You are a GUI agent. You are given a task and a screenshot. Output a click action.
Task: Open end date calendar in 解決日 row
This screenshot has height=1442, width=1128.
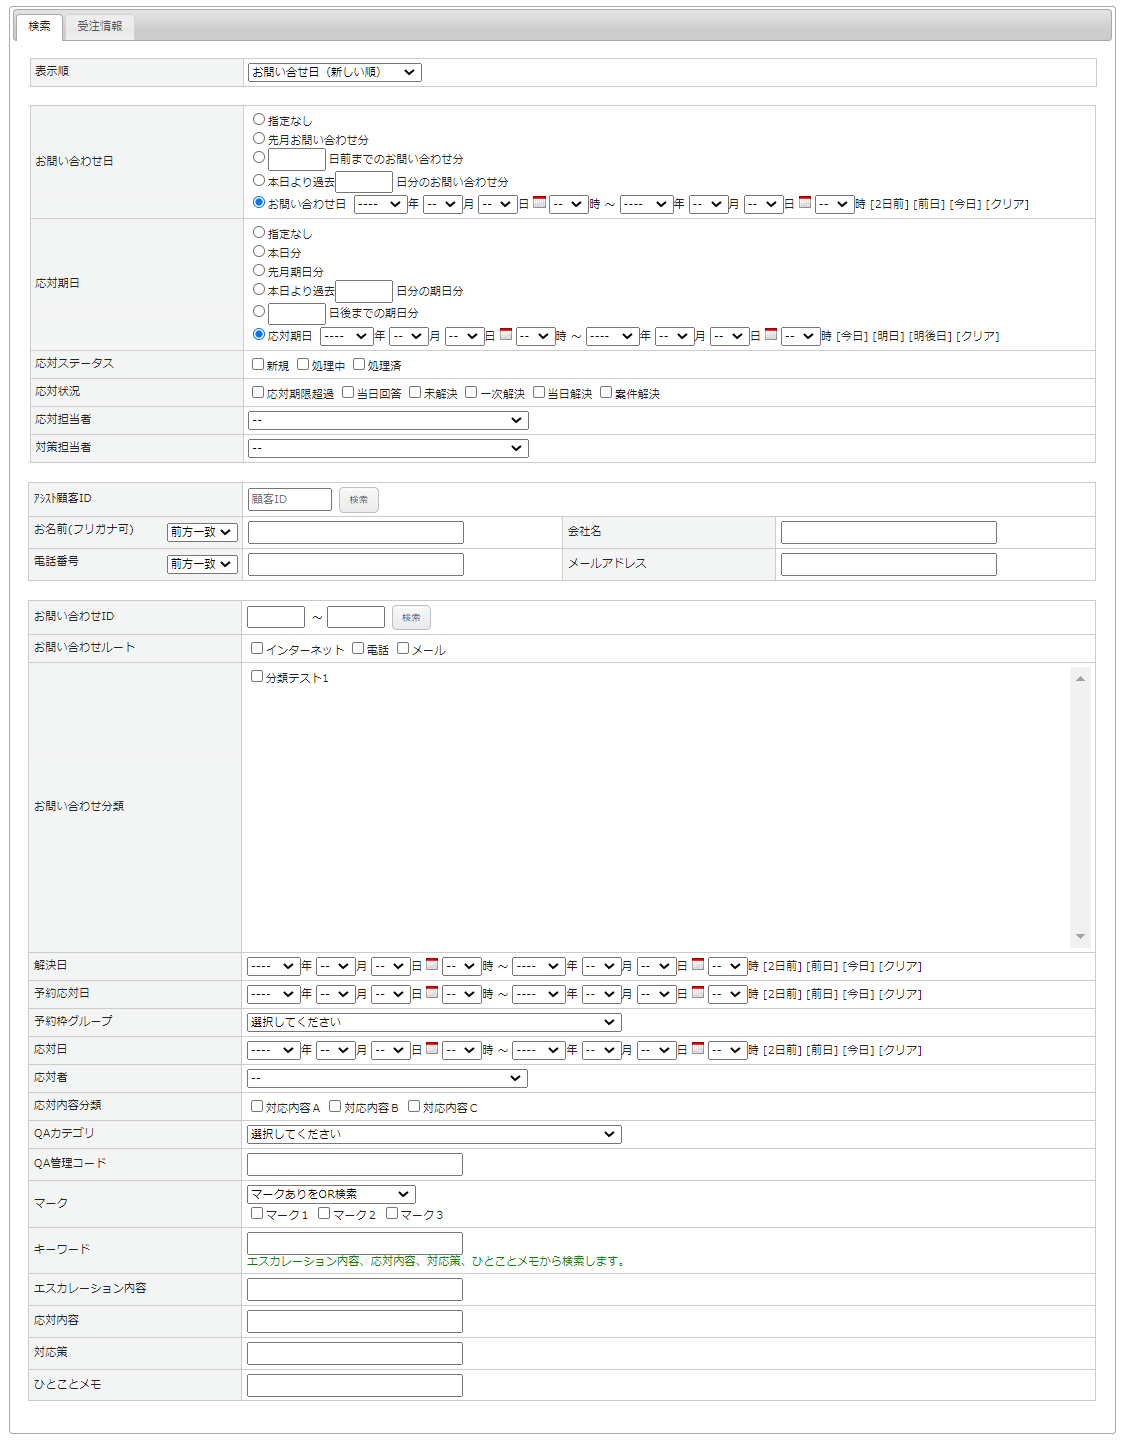[x=698, y=965]
